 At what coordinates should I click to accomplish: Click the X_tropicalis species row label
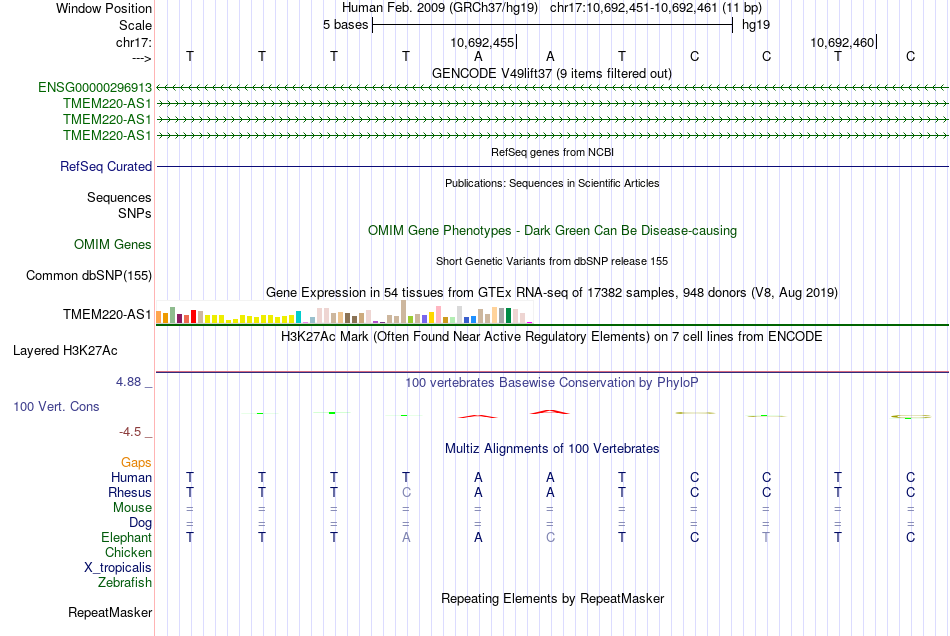click(x=118, y=568)
